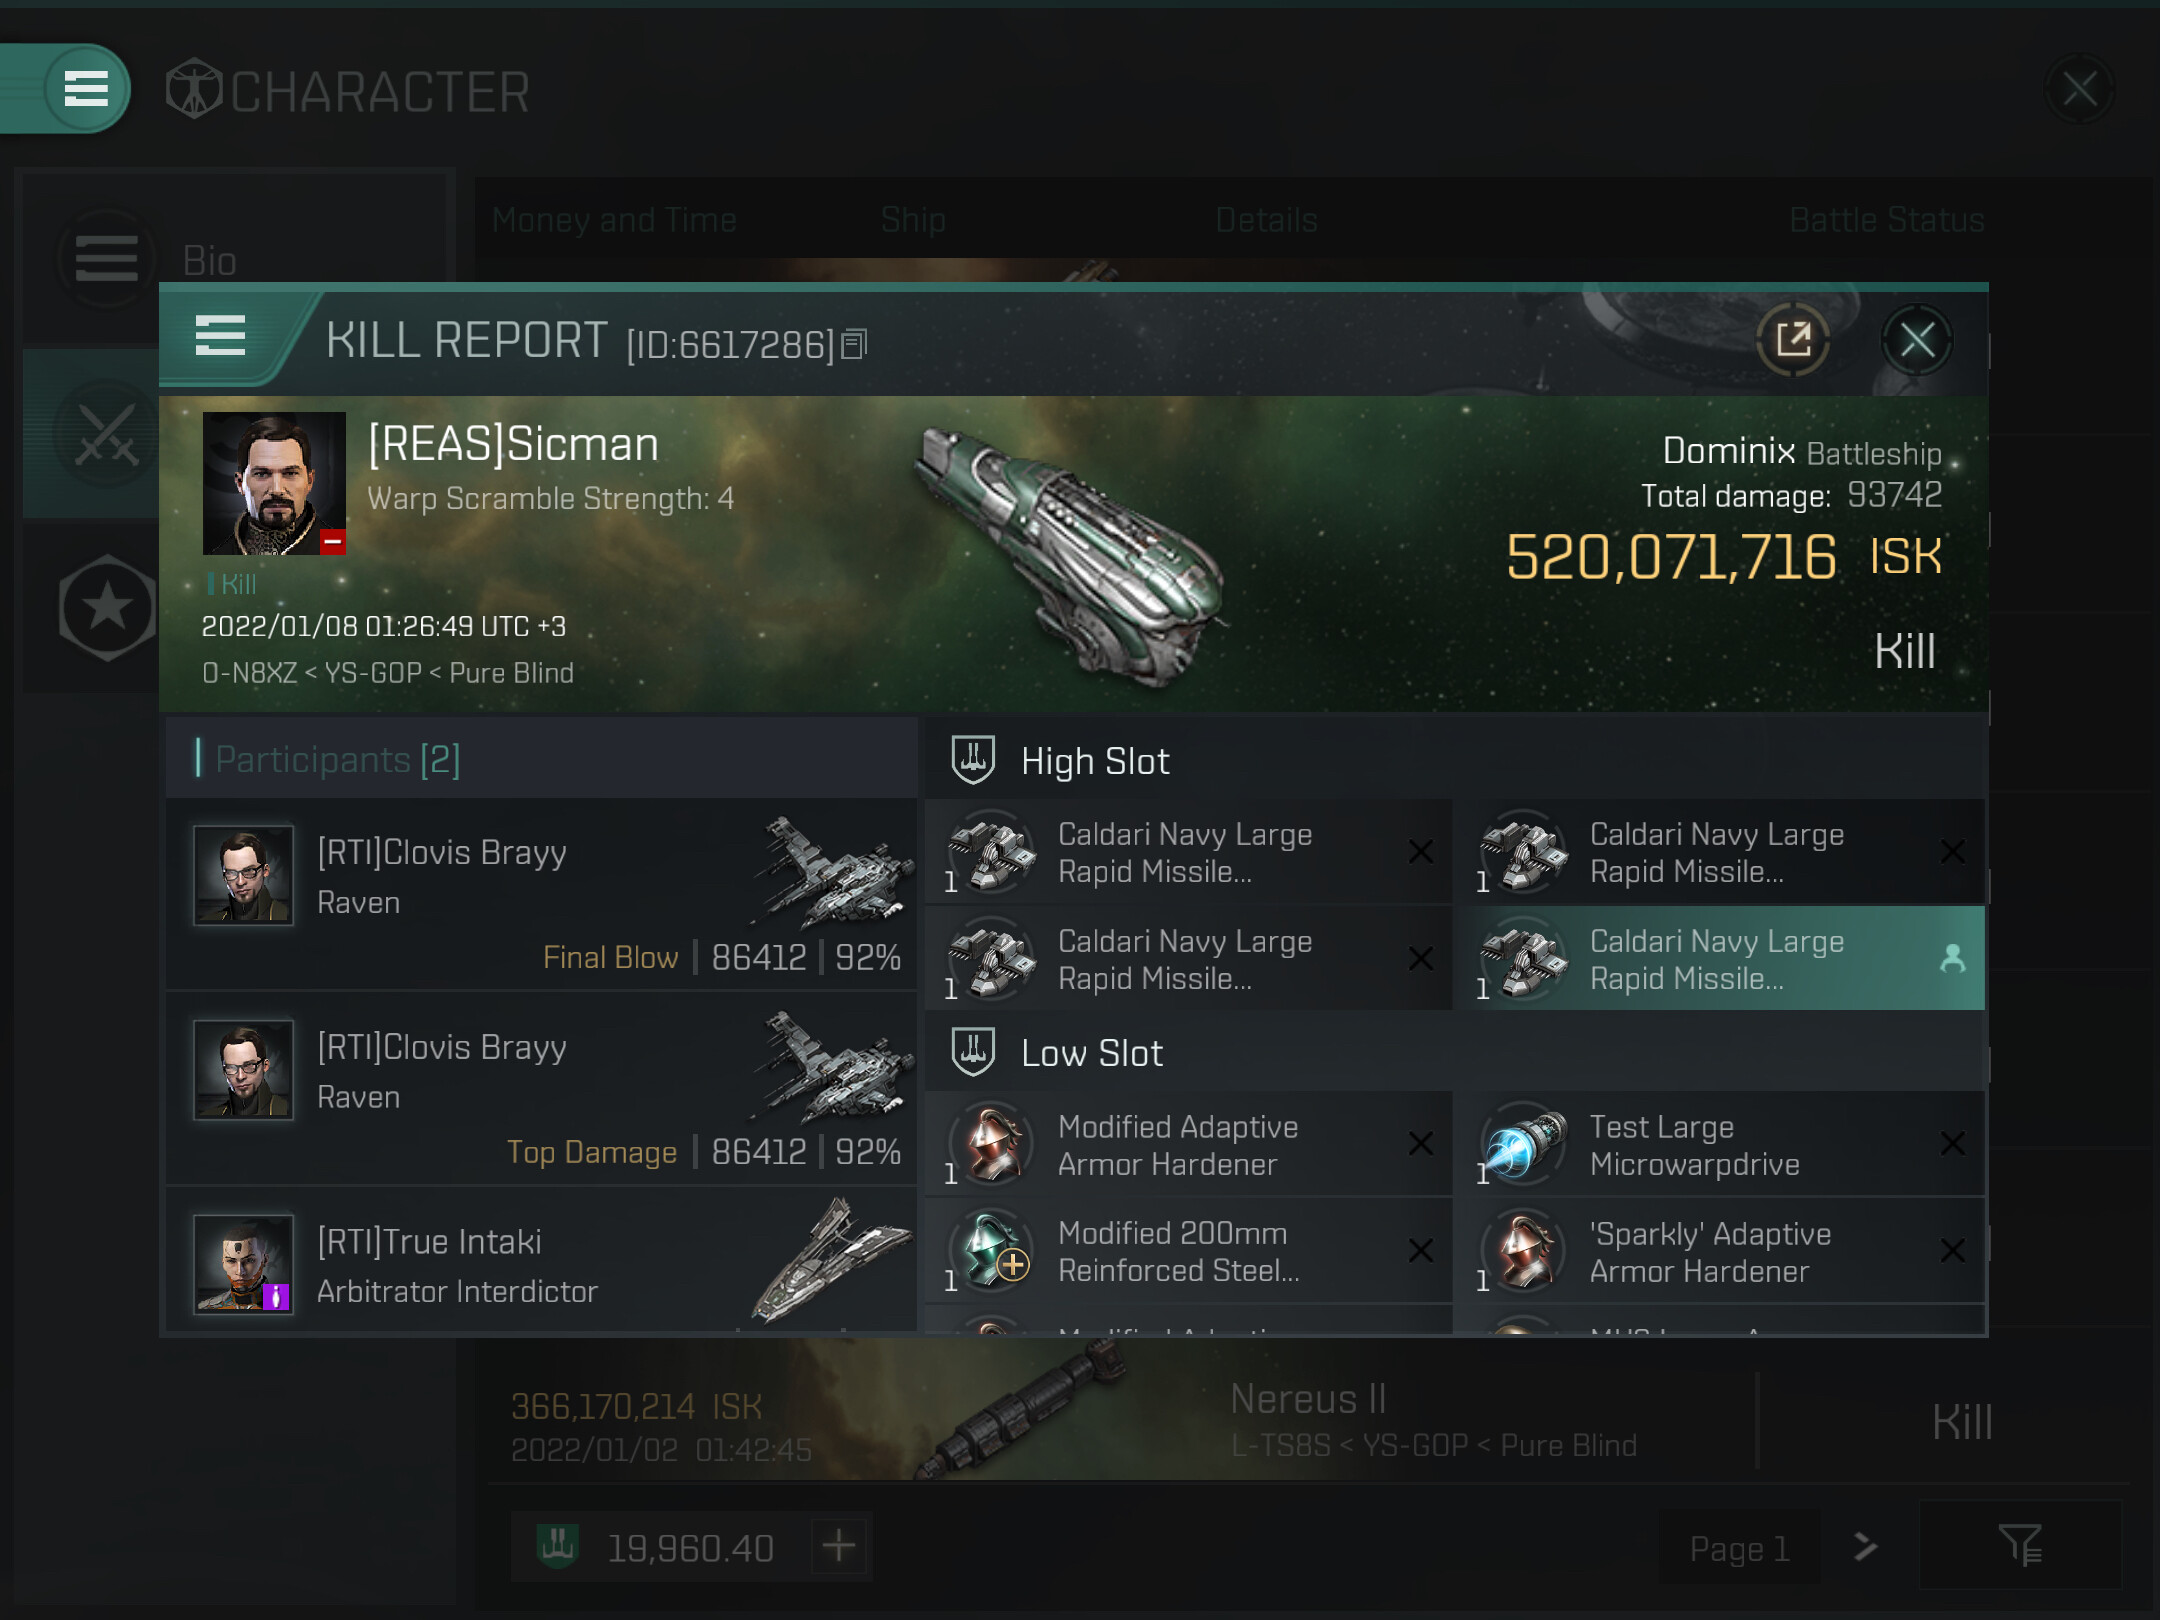
Task: Click the Test Large Microwarpdrive module icon
Action: [x=1522, y=1144]
